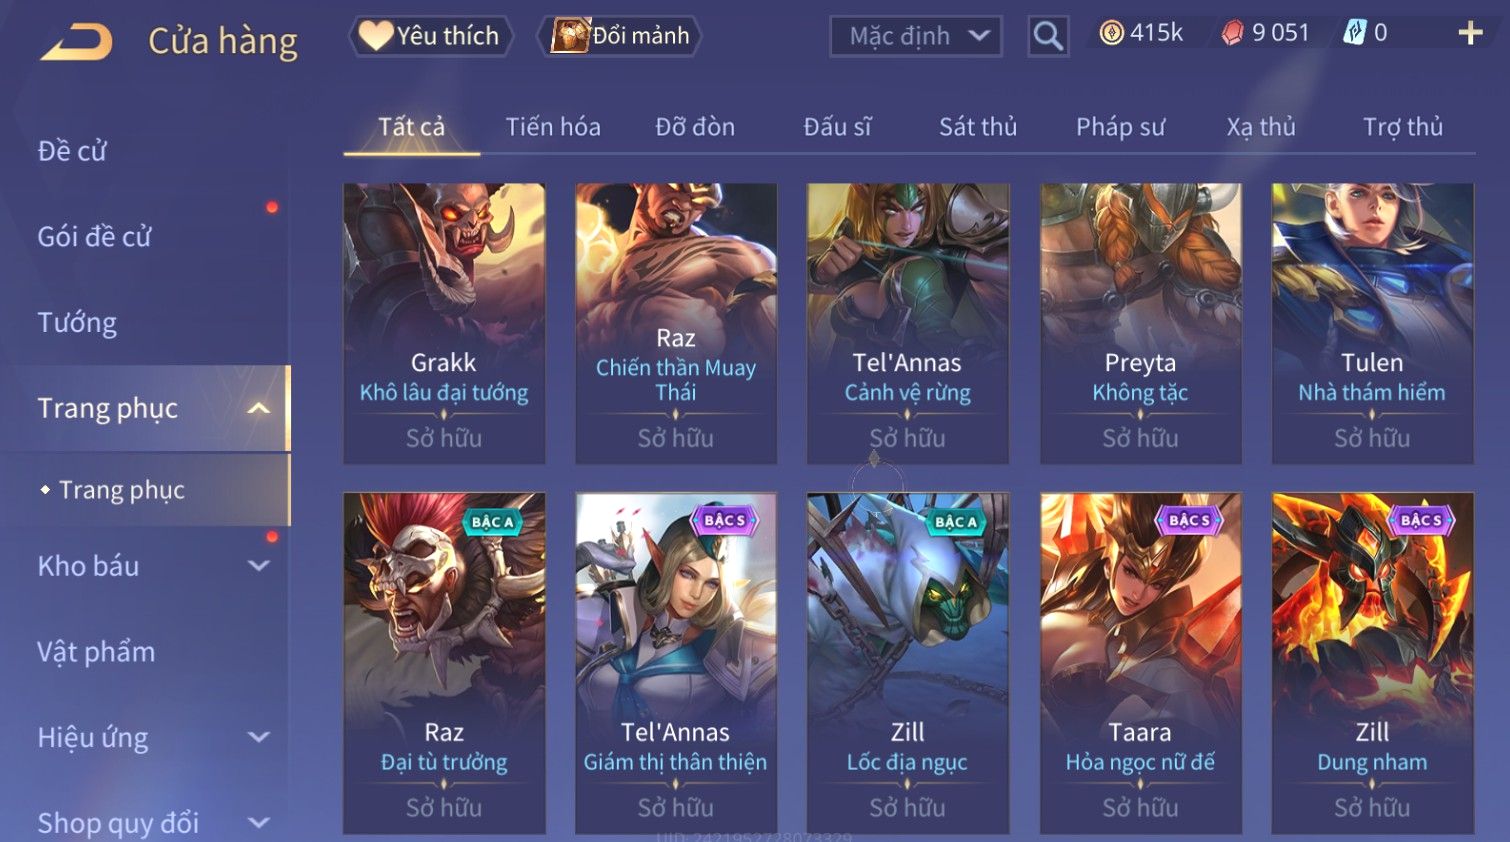Switch to the Xạ thủ tab
The image size is (1510, 842).
1261,127
